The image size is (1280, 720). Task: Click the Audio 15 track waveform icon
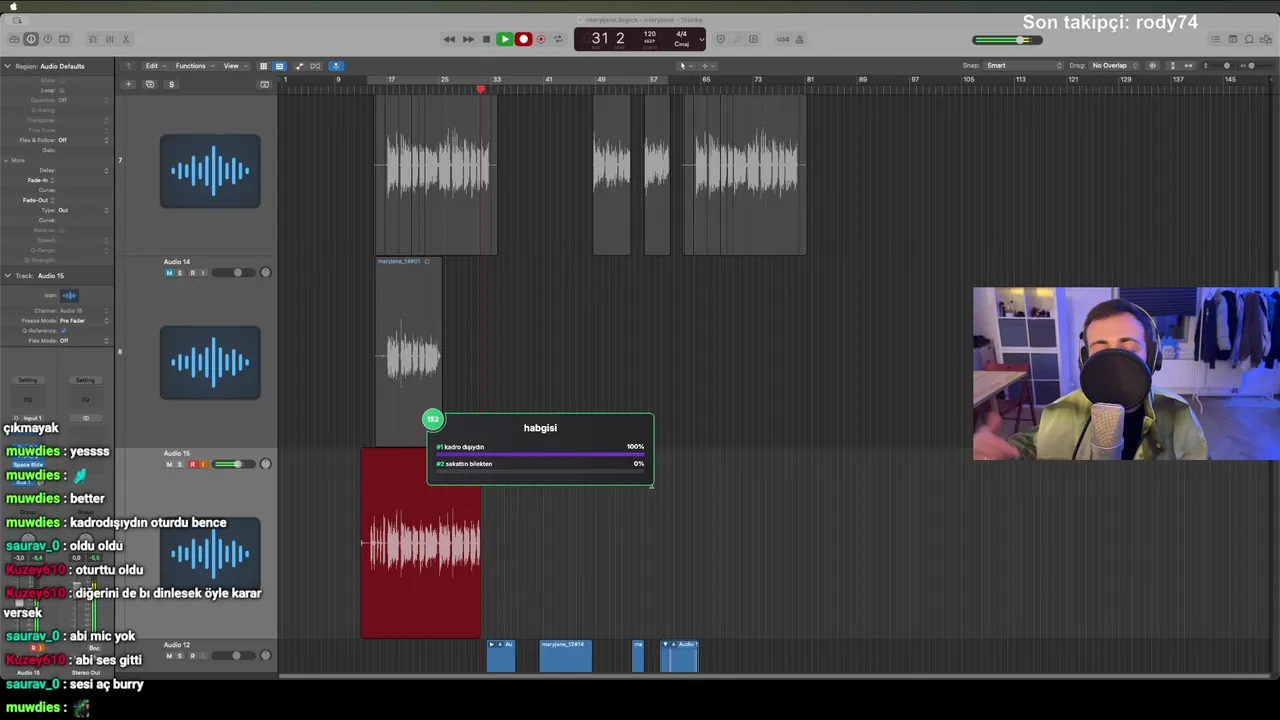click(210, 553)
